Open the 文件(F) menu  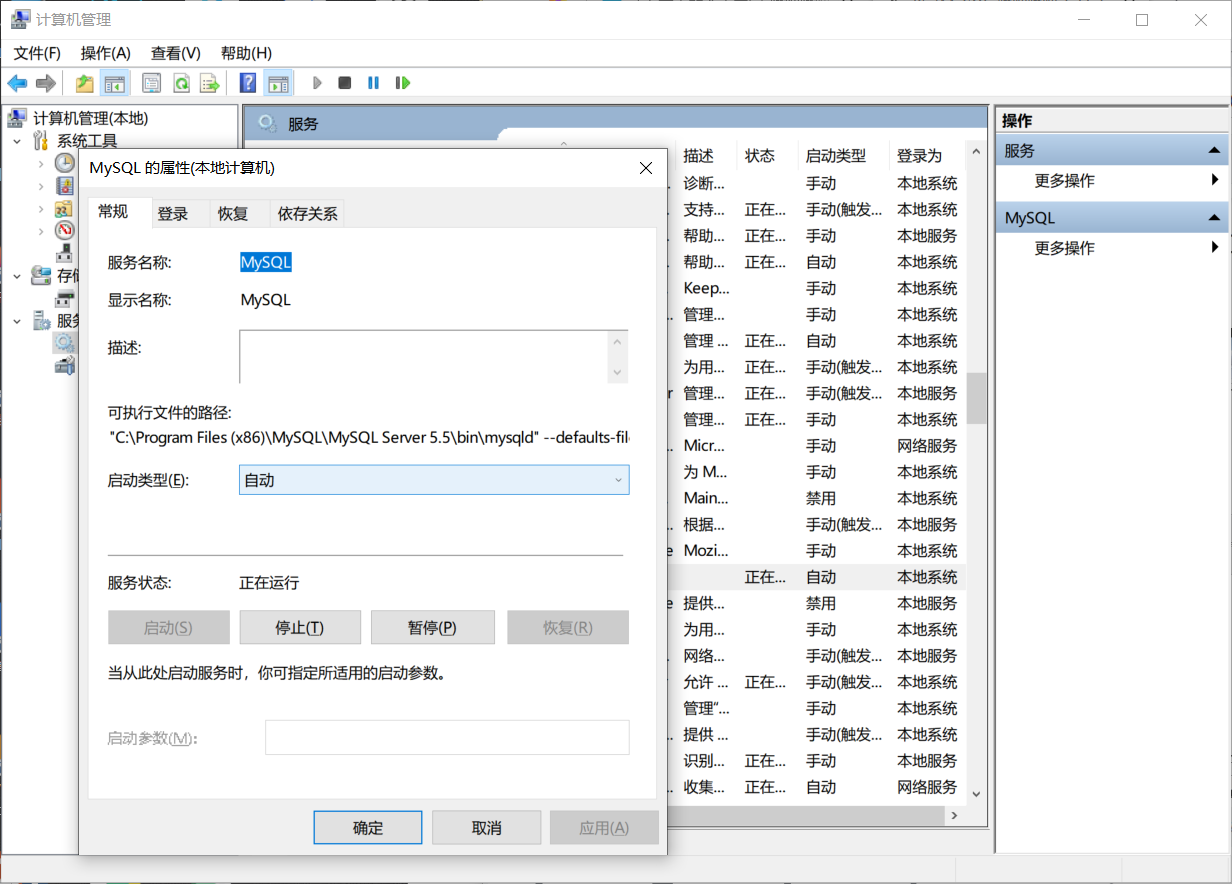pyautogui.click(x=37, y=53)
